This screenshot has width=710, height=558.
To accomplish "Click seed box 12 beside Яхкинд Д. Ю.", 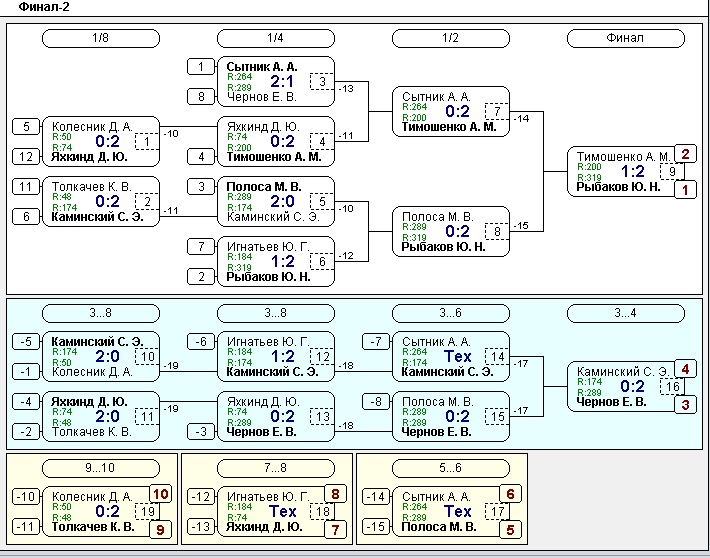I will coord(26,157).
